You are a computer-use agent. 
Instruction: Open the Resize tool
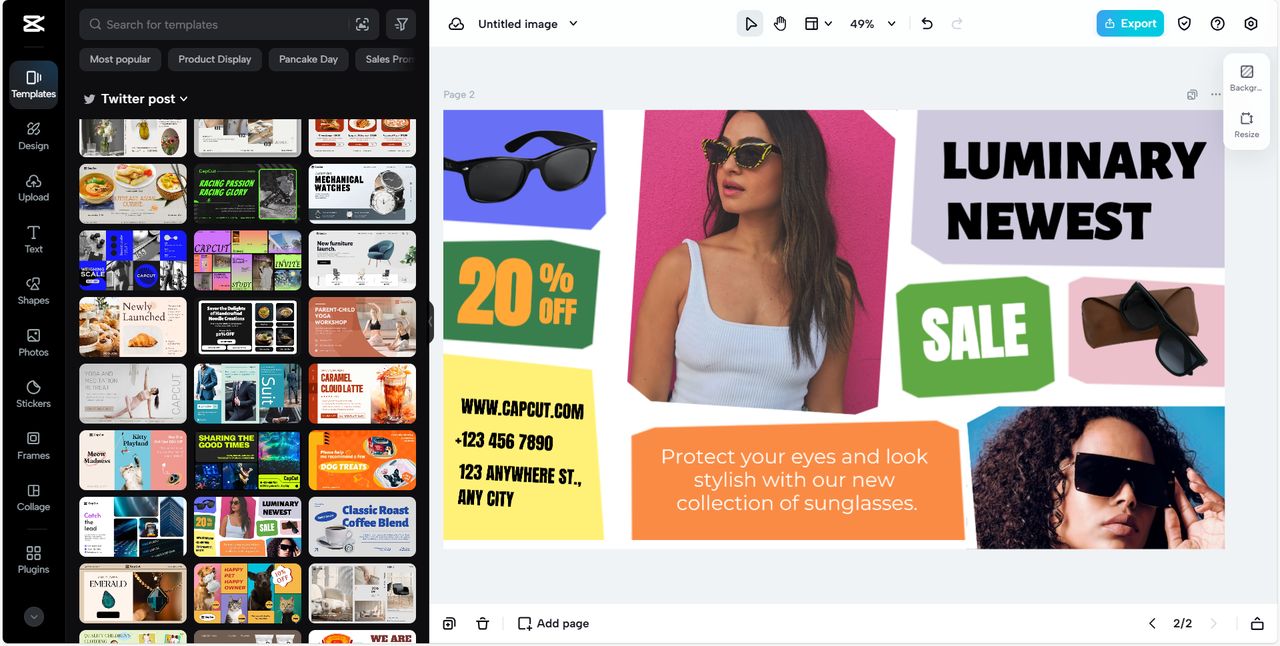[1246, 125]
